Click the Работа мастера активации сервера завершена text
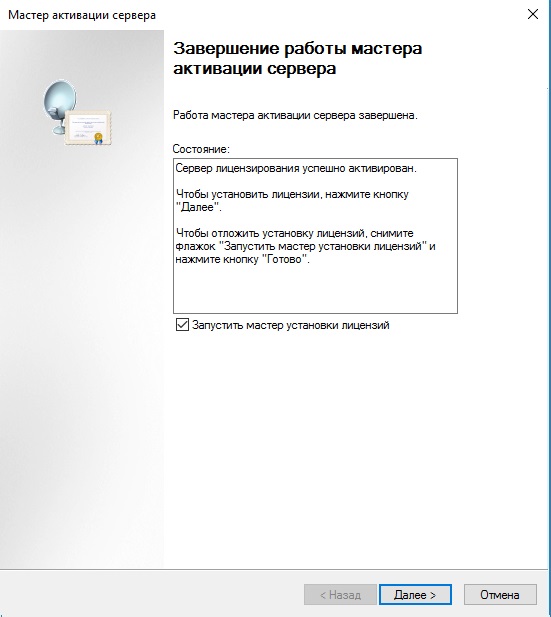 pos(295,115)
